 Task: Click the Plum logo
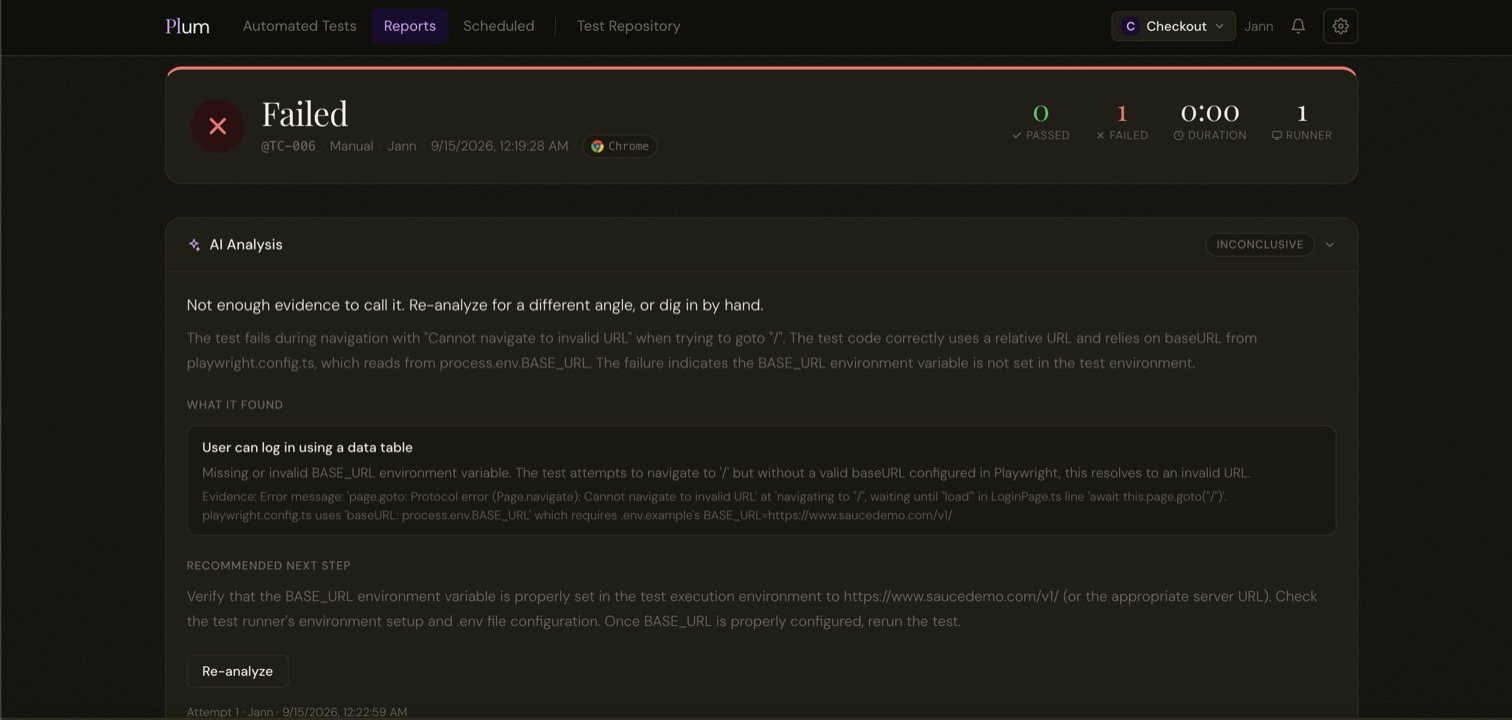[x=187, y=26]
